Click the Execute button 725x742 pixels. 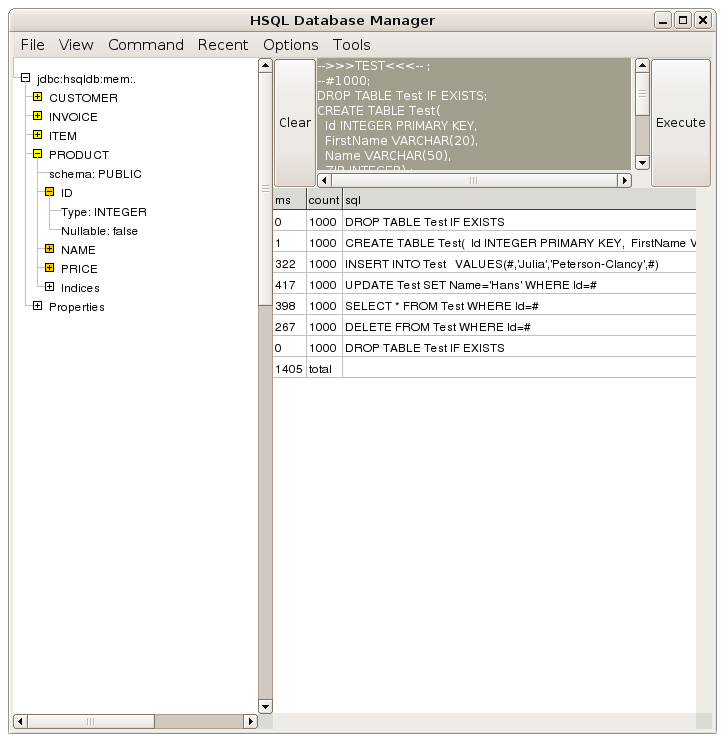point(681,123)
